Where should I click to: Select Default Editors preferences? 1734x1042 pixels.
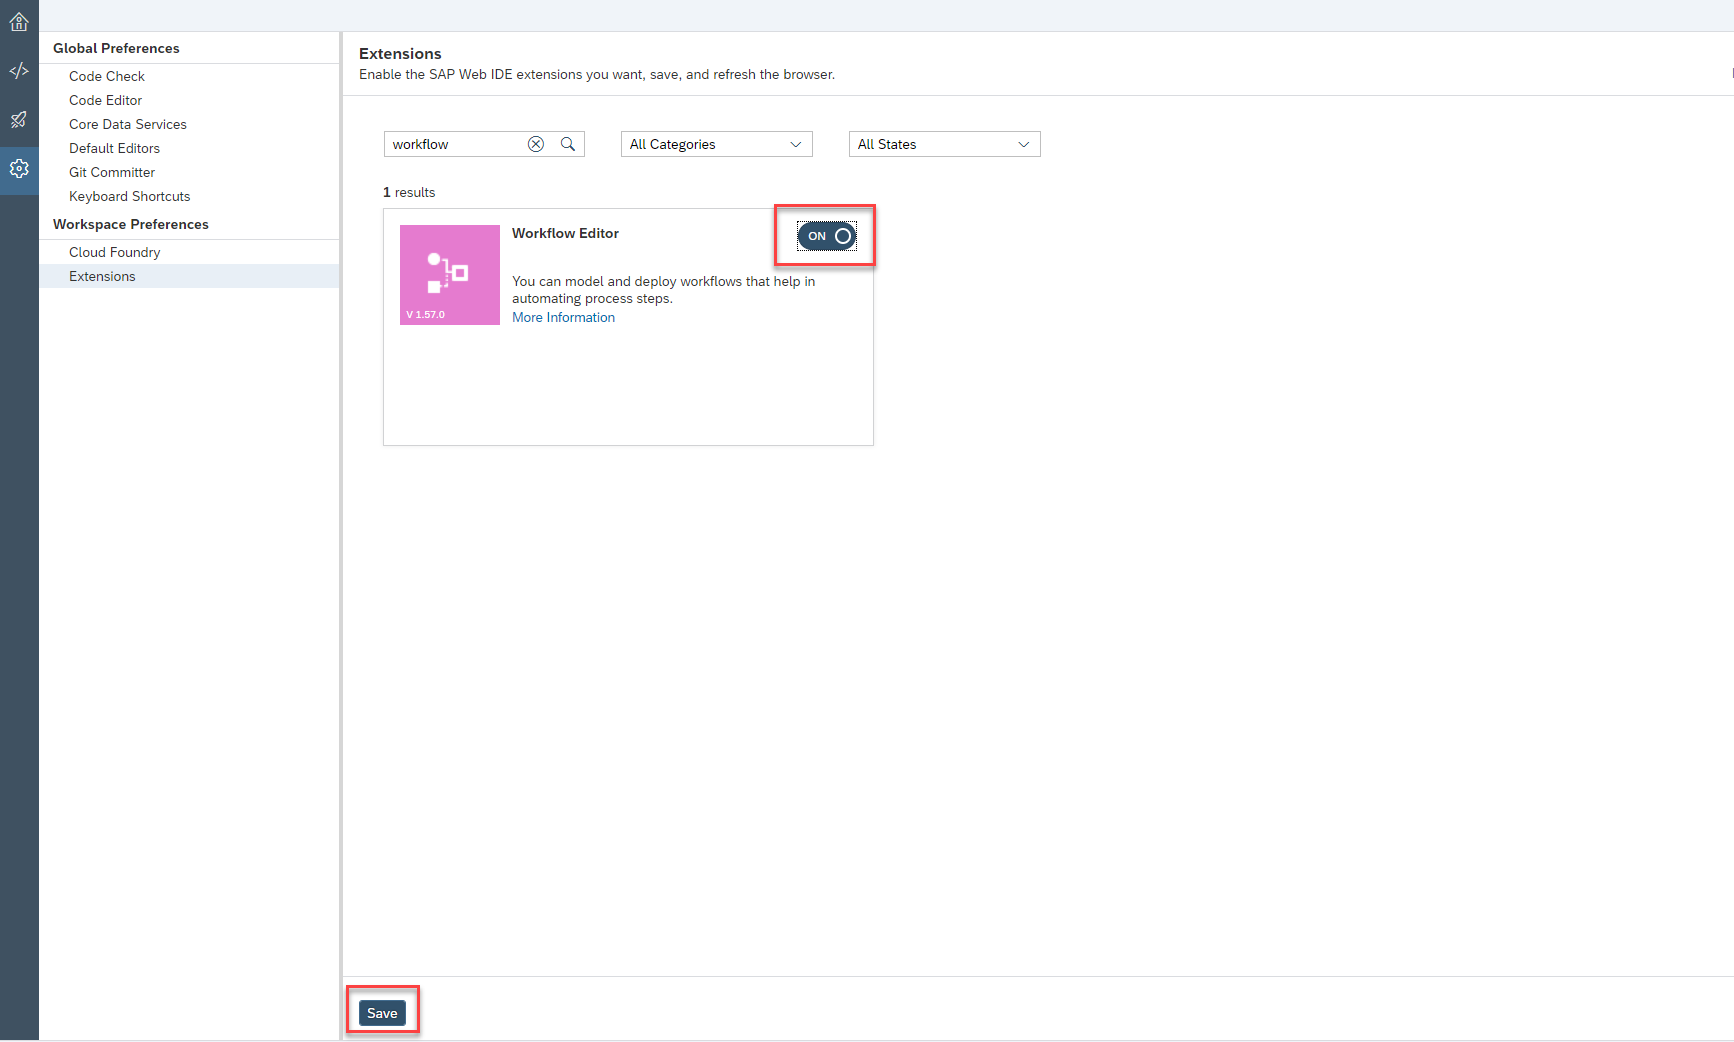pos(114,148)
